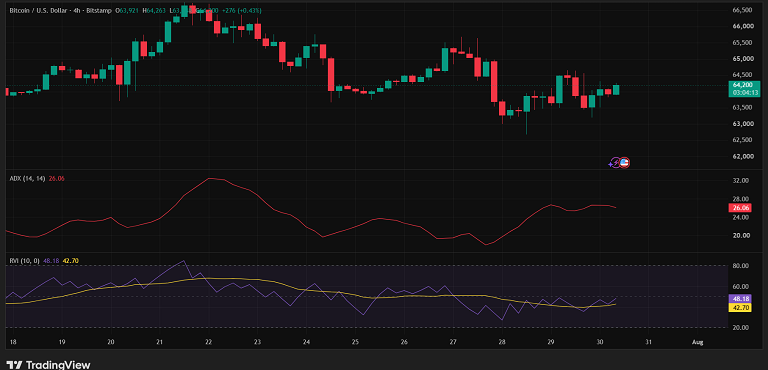The width and height of the screenshot is (768, 370).
Task: Click date 29 on the time axis
Action: pos(551,342)
